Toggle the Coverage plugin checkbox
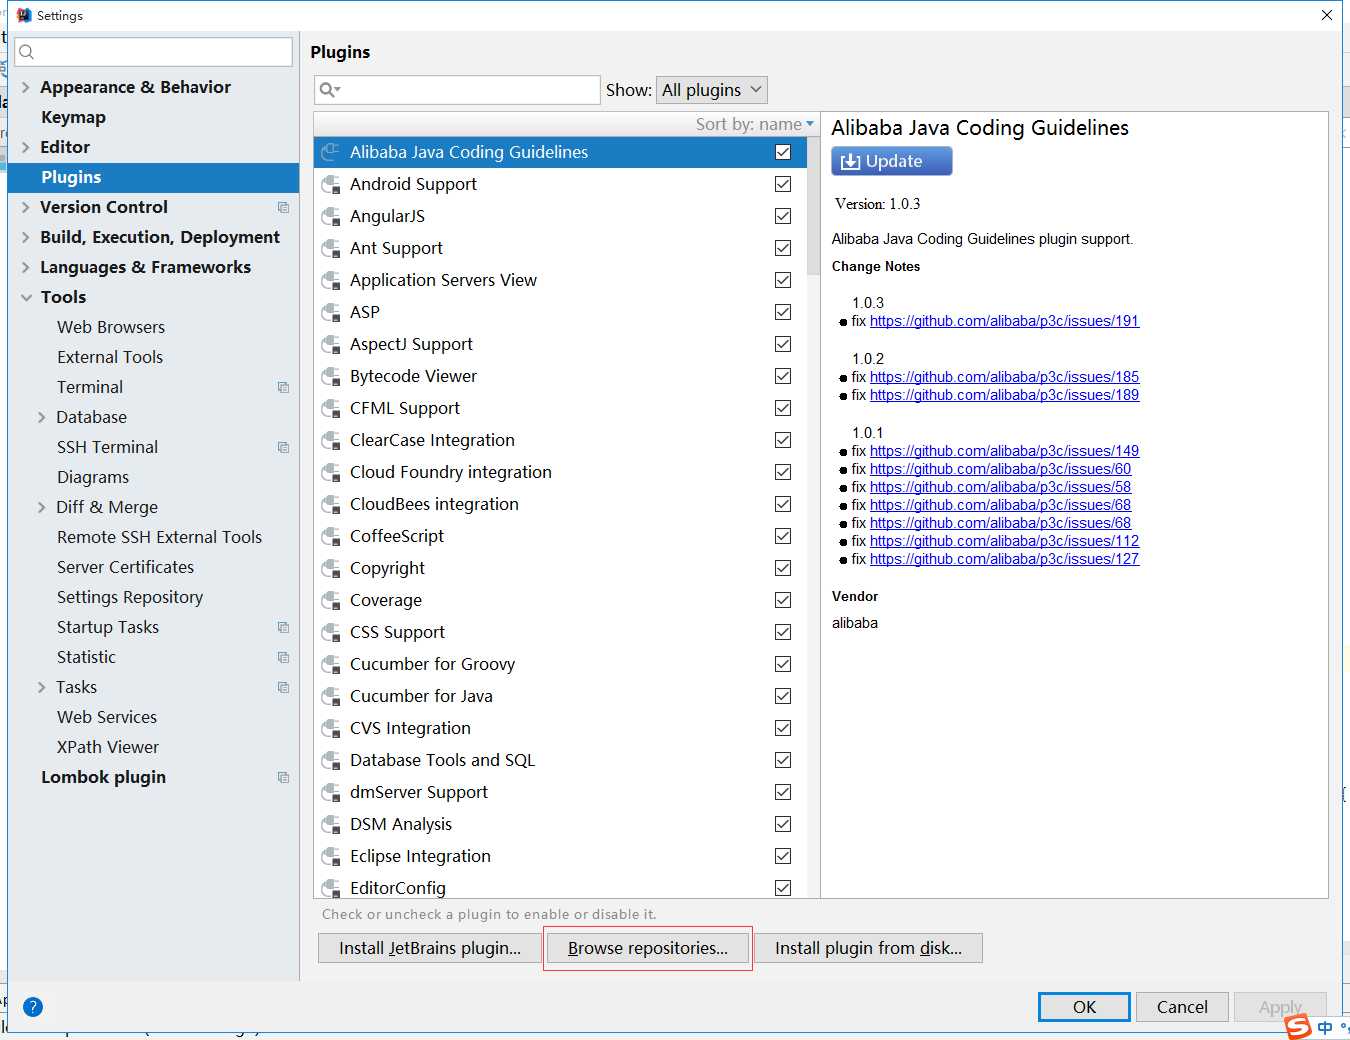Image resolution: width=1350 pixels, height=1040 pixels. (x=783, y=600)
